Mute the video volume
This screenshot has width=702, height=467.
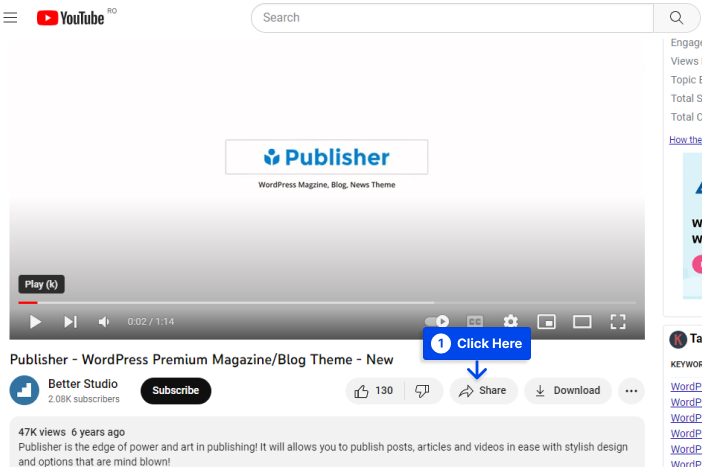pyautogui.click(x=104, y=321)
